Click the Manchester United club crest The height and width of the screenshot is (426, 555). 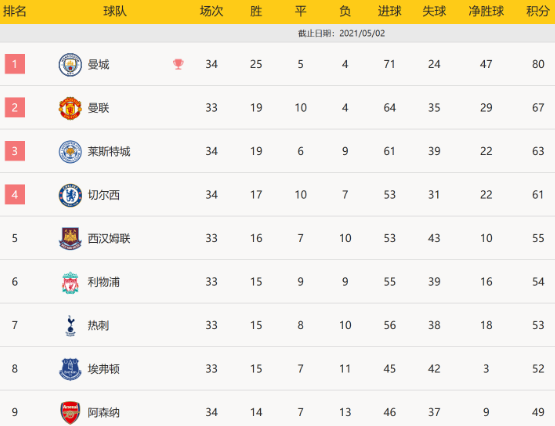coord(70,108)
